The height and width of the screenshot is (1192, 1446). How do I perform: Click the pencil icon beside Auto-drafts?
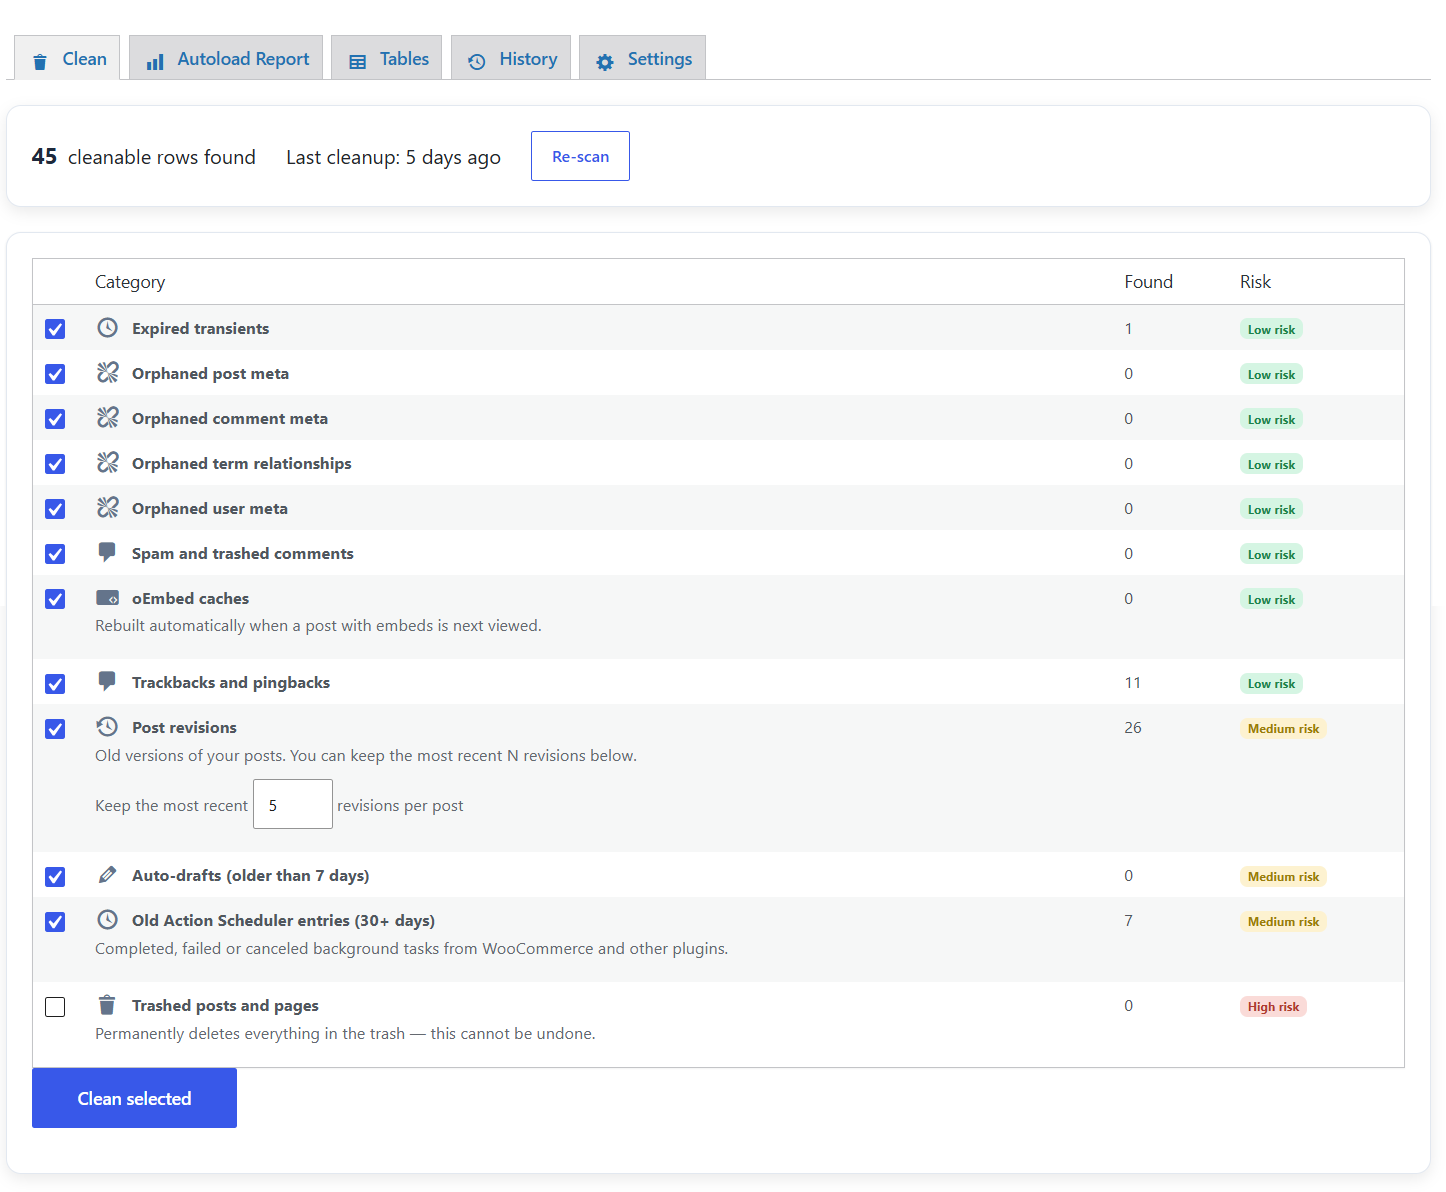point(107,875)
